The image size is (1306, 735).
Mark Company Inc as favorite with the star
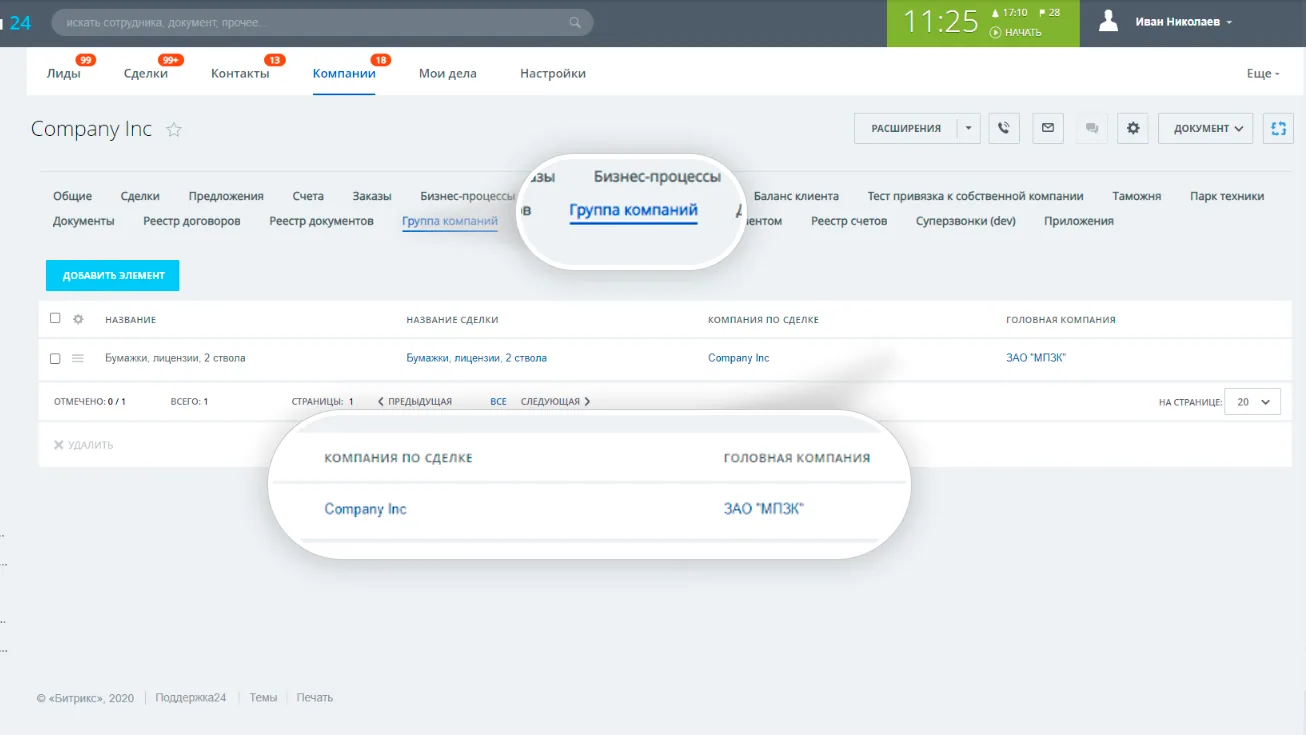(x=174, y=129)
